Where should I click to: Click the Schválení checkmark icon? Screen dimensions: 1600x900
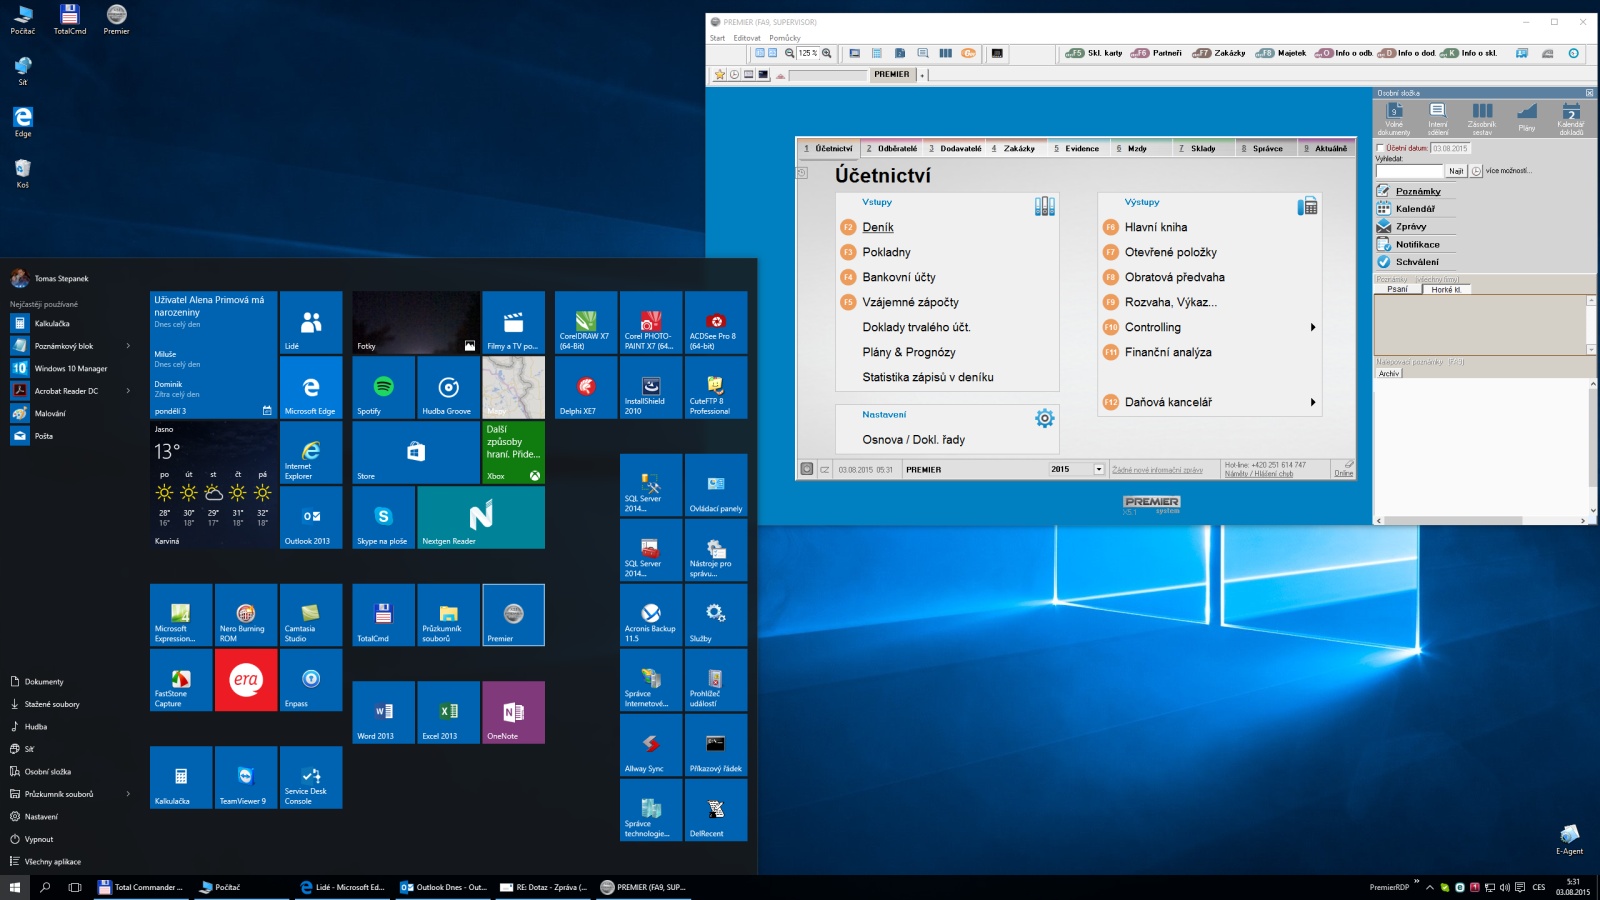(1384, 262)
